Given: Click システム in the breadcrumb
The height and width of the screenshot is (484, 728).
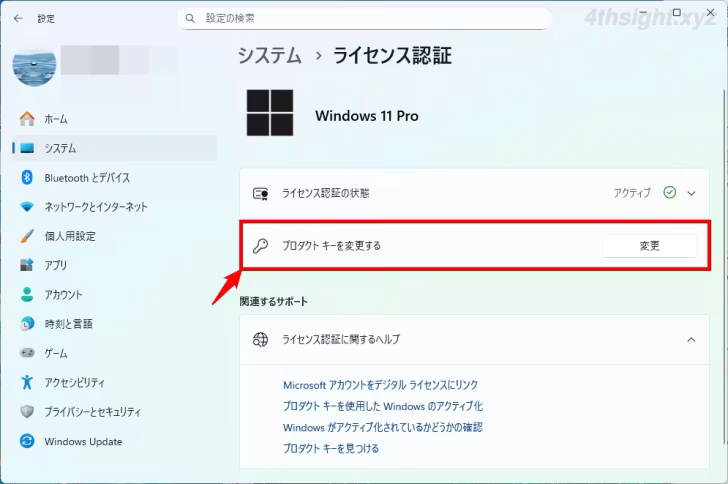Looking at the screenshot, I should [270, 56].
